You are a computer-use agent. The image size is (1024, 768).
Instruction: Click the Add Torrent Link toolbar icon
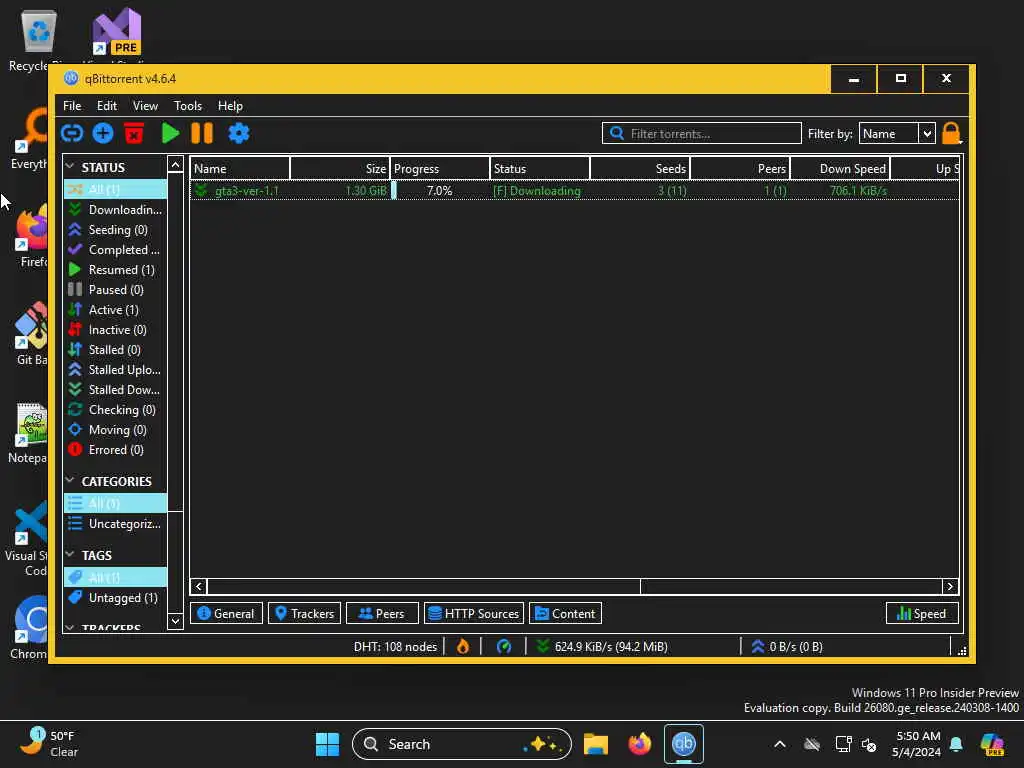pyautogui.click(x=72, y=133)
